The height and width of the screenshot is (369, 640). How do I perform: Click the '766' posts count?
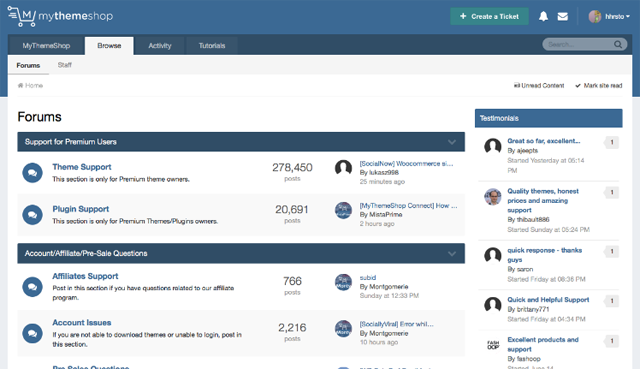[x=292, y=281]
